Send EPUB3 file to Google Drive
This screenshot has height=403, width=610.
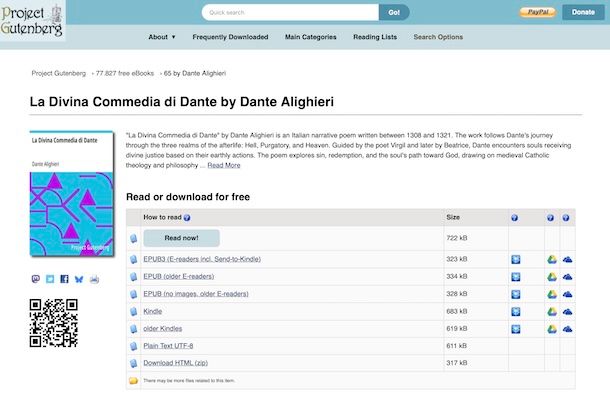pos(552,259)
